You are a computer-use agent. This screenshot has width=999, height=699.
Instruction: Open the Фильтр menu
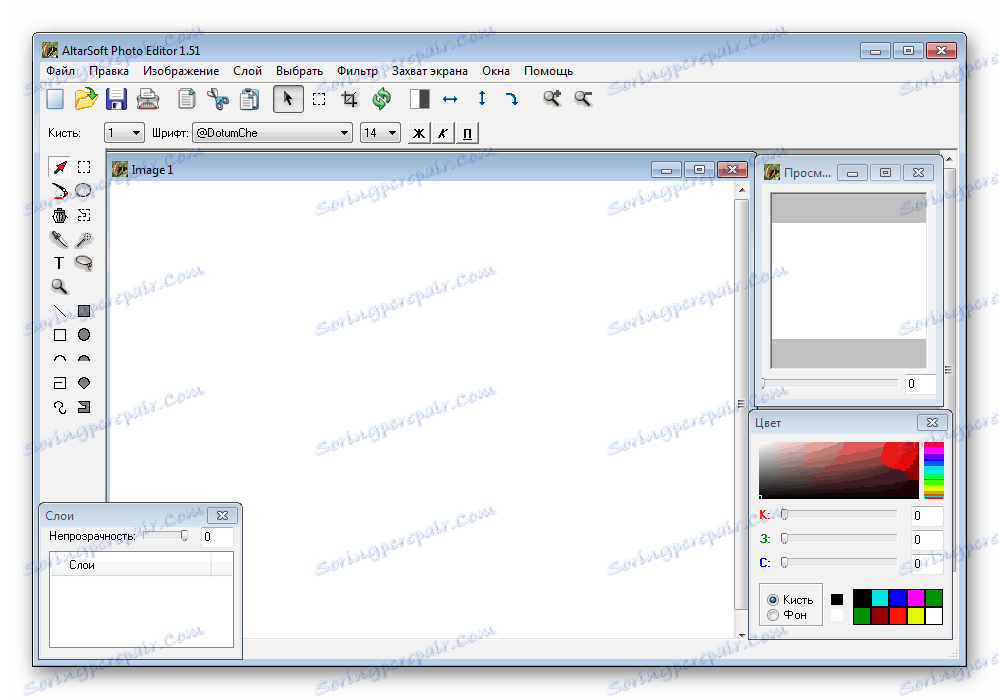pyautogui.click(x=356, y=71)
